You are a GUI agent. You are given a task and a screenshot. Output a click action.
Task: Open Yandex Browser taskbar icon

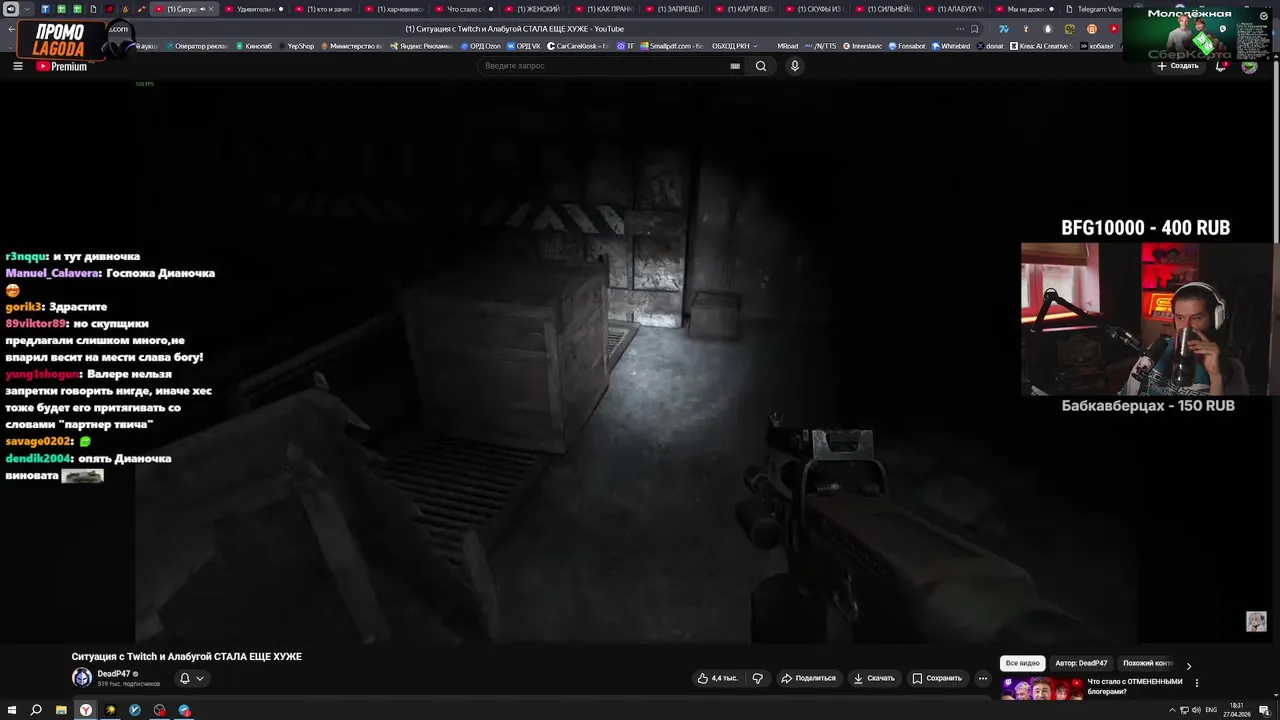[x=86, y=710]
